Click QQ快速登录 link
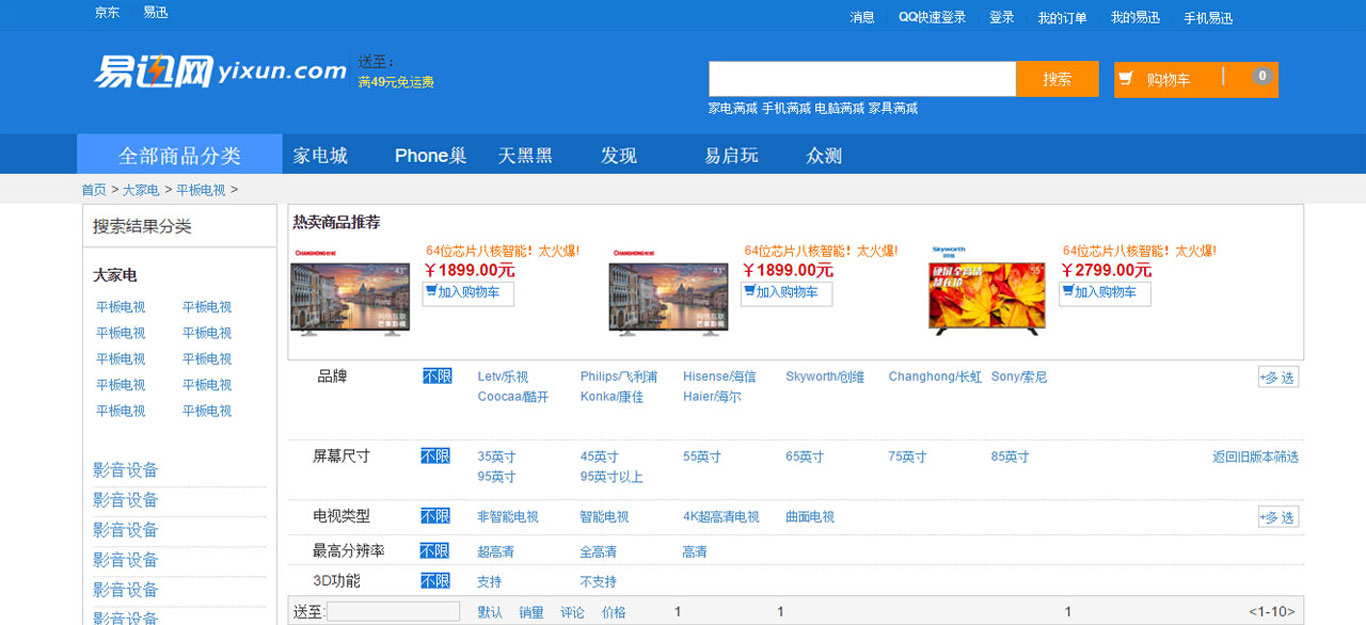 [932, 17]
